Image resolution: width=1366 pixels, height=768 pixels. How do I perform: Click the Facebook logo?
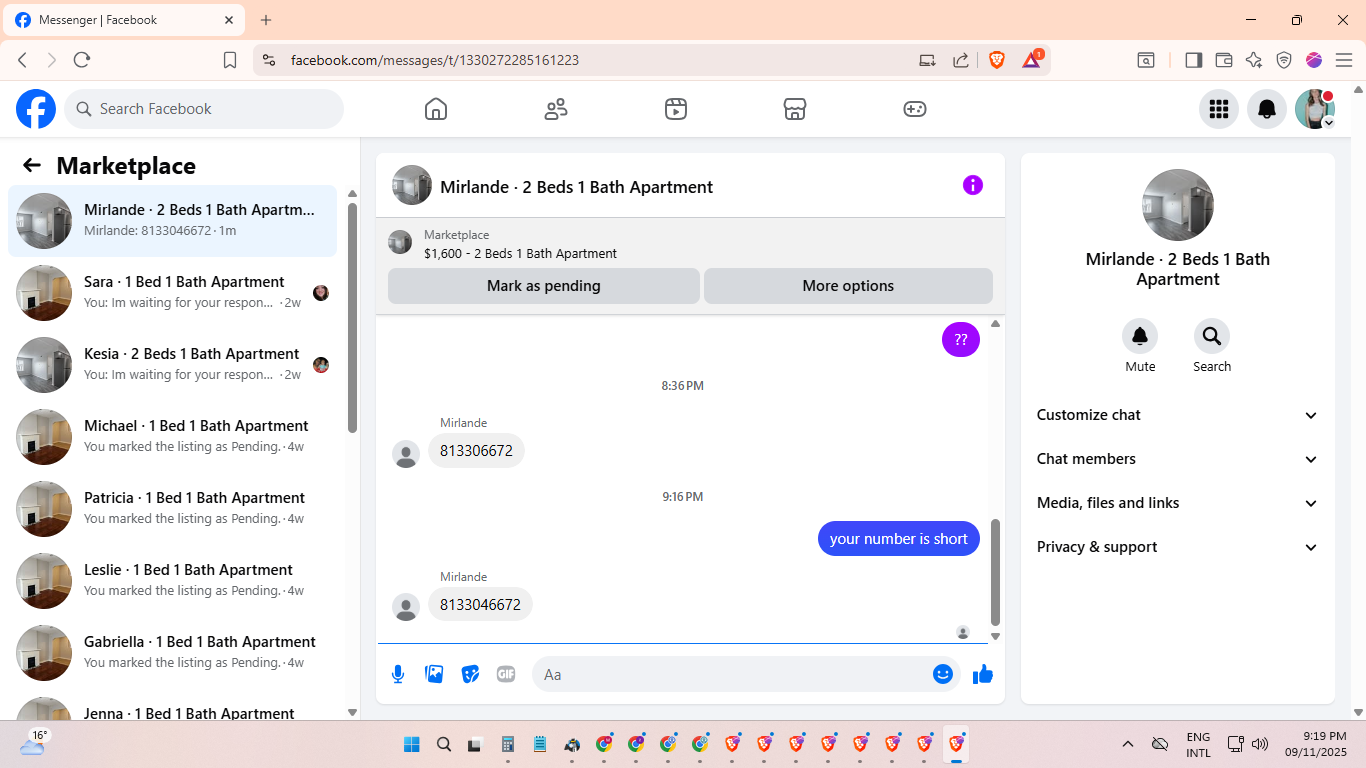pos(36,109)
